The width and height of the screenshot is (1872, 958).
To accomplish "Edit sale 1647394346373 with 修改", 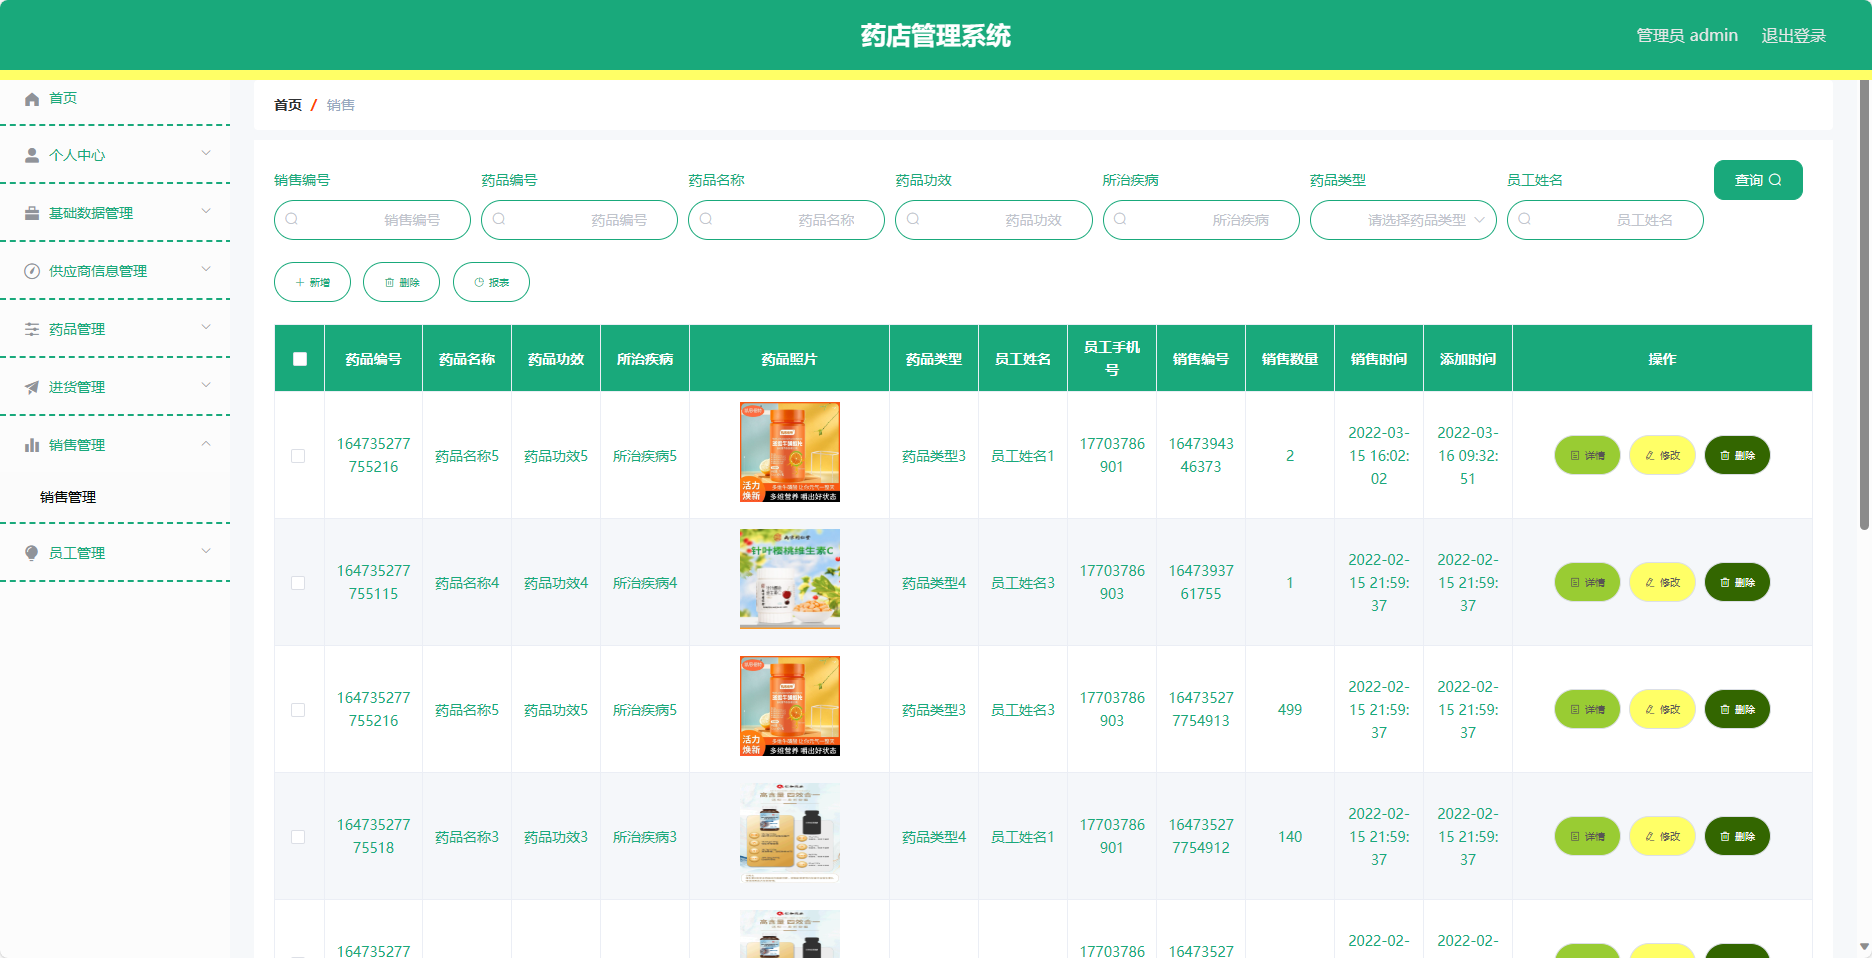I will 1662,455.
